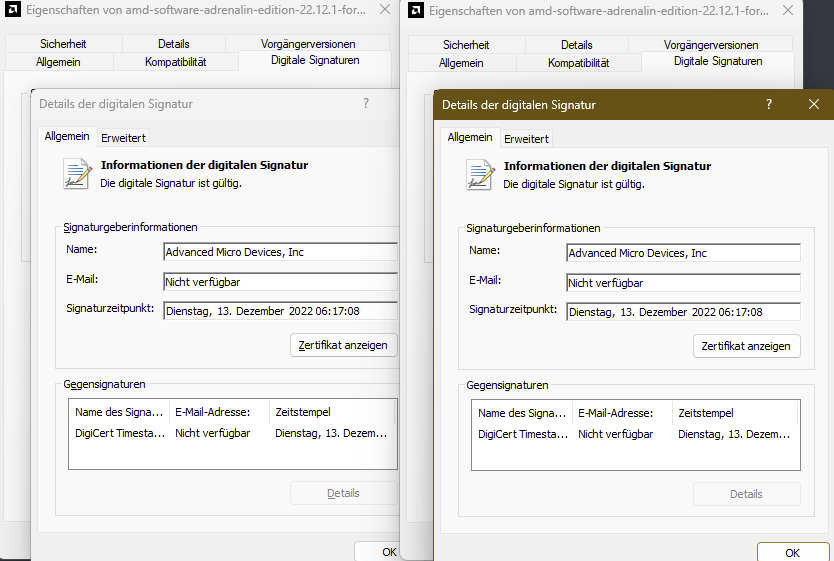Image resolution: width=834 pixels, height=561 pixels.
Task: Close the left Eigenschaften window
Action: click(x=385, y=9)
